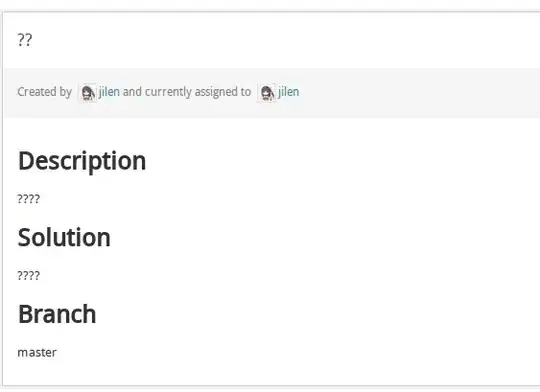Click the '??' issue title
This screenshot has width=540, height=392.
[25, 40]
